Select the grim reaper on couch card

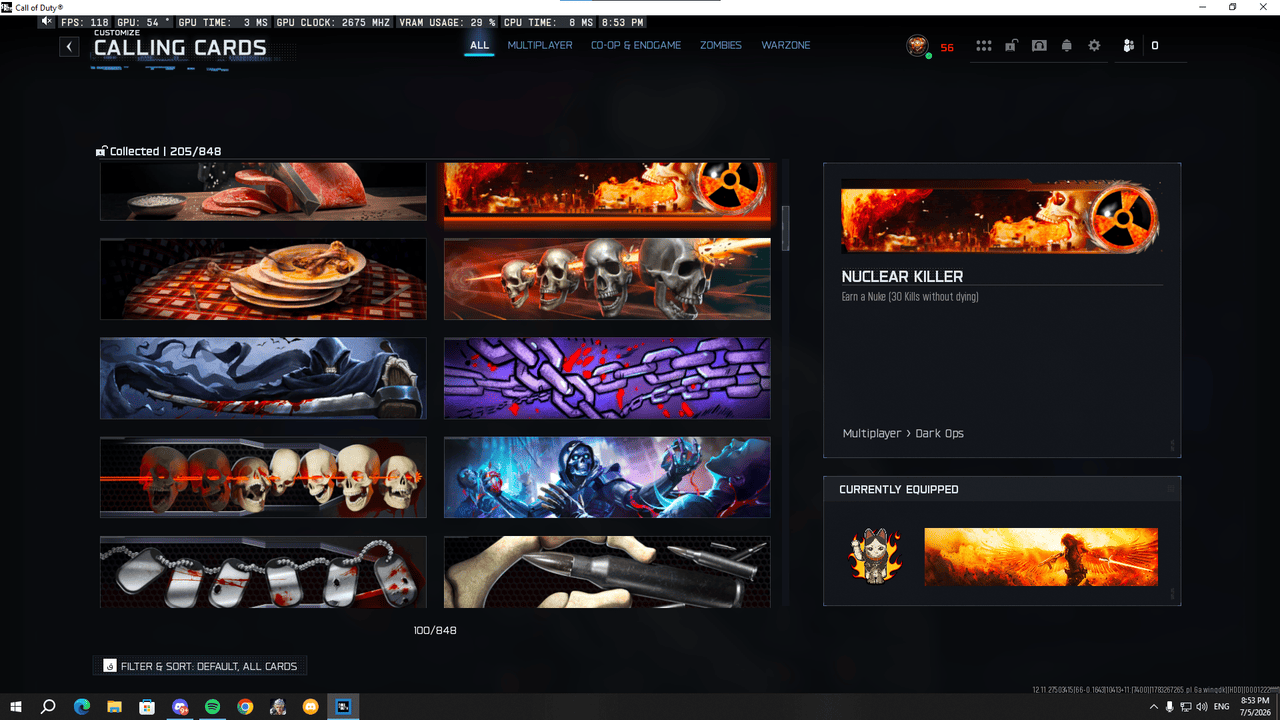(263, 378)
